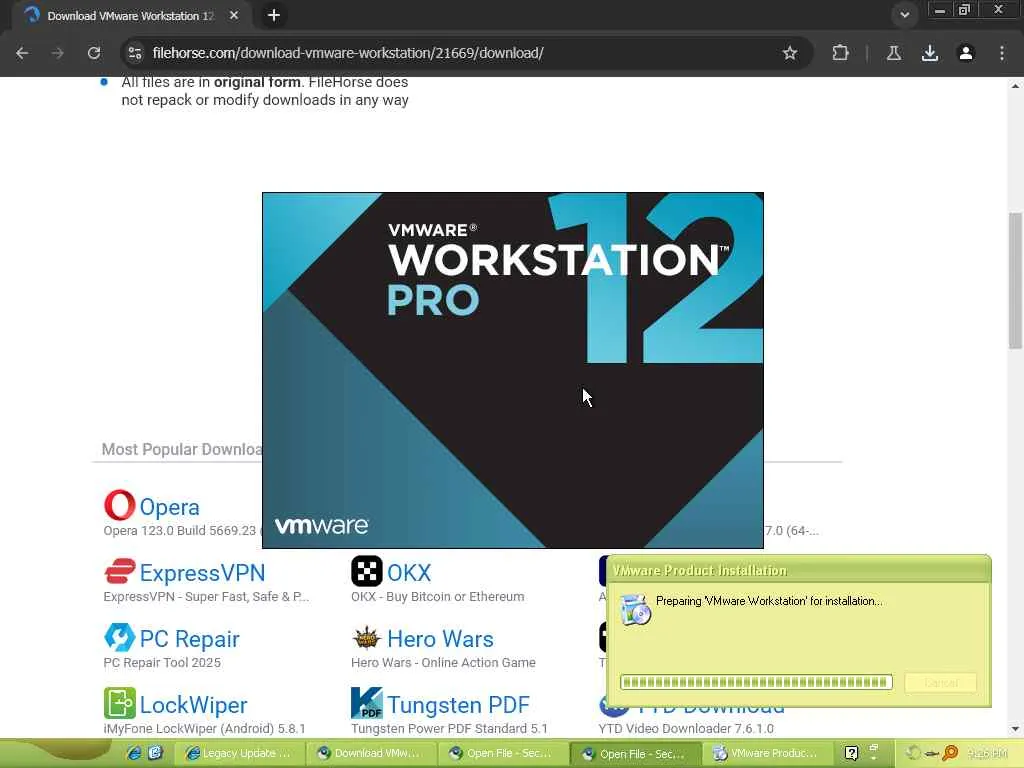Reload the FileHorse download page
The height and width of the screenshot is (768, 1024).
pos(94,53)
